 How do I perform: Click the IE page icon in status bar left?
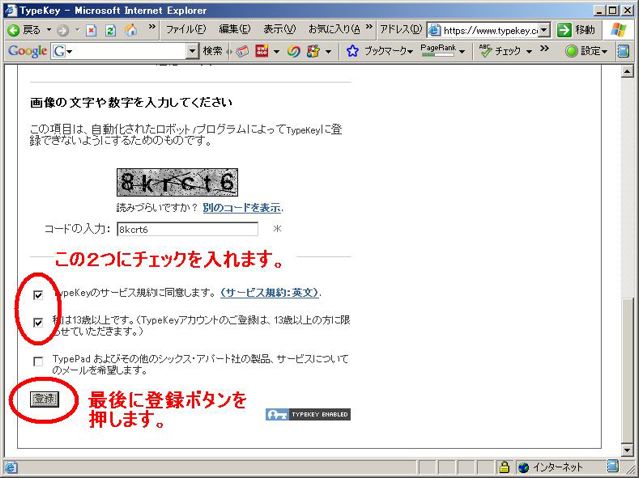point(11,467)
